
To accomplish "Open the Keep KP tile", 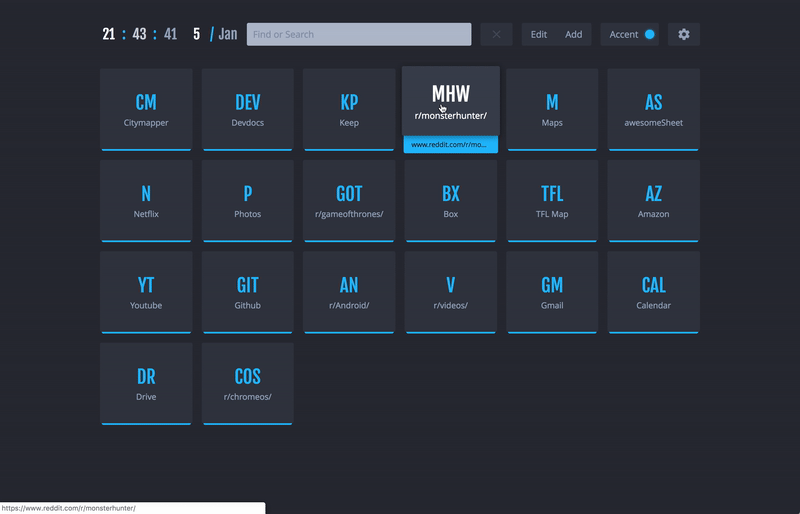I will click(349, 110).
